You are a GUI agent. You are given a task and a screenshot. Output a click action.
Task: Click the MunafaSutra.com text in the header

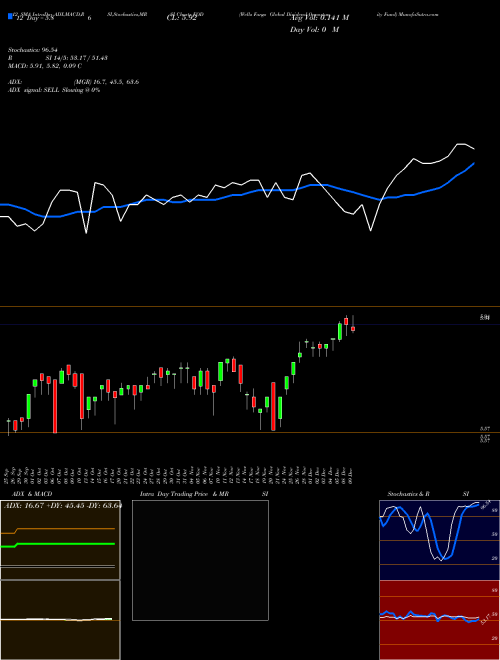click(x=416, y=14)
